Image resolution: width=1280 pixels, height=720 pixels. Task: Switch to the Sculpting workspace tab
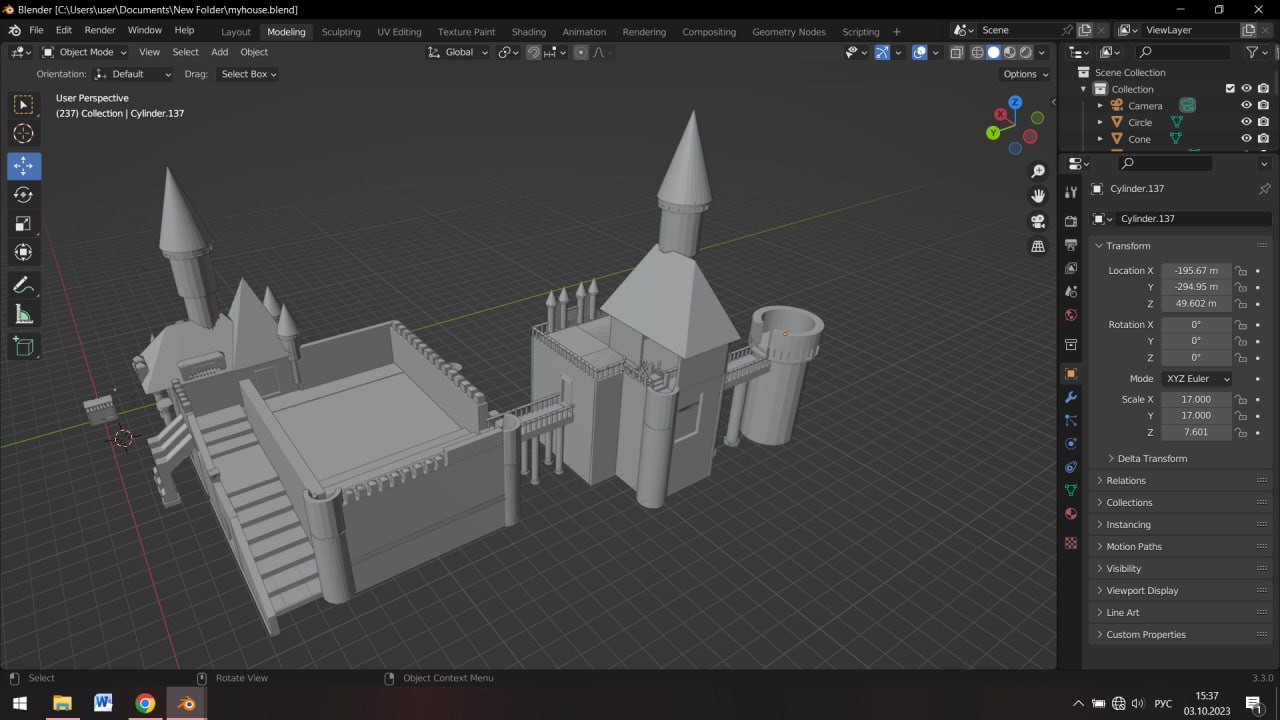tap(341, 31)
